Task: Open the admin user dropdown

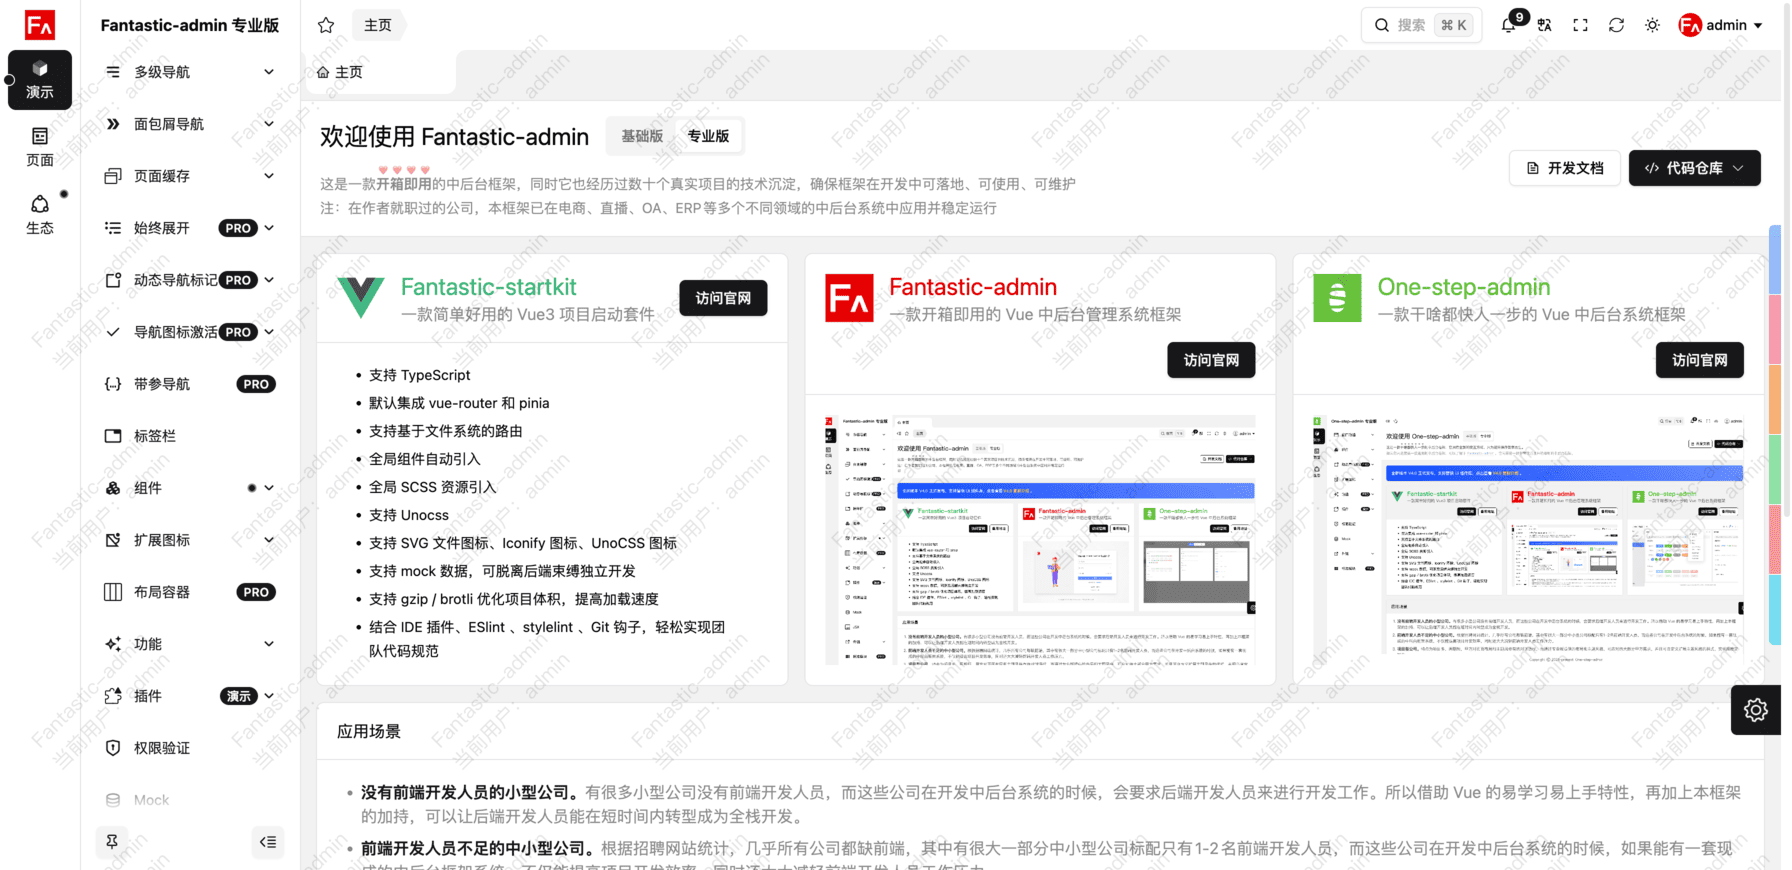Action: click(1721, 25)
